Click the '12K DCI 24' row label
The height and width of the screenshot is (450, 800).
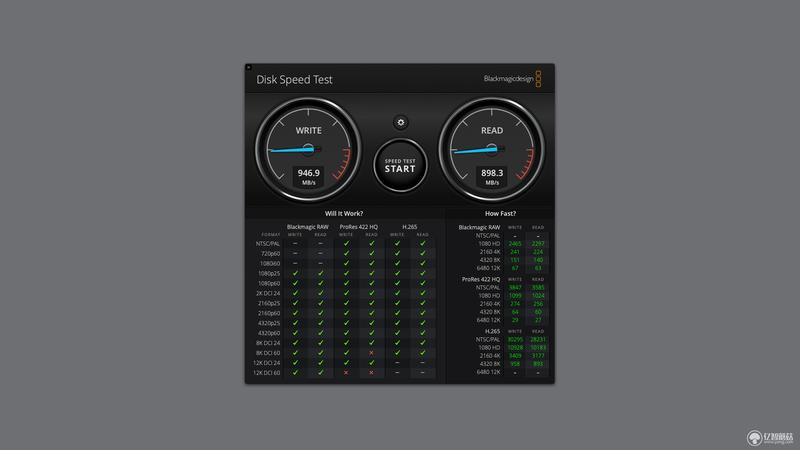click(266, 363)
